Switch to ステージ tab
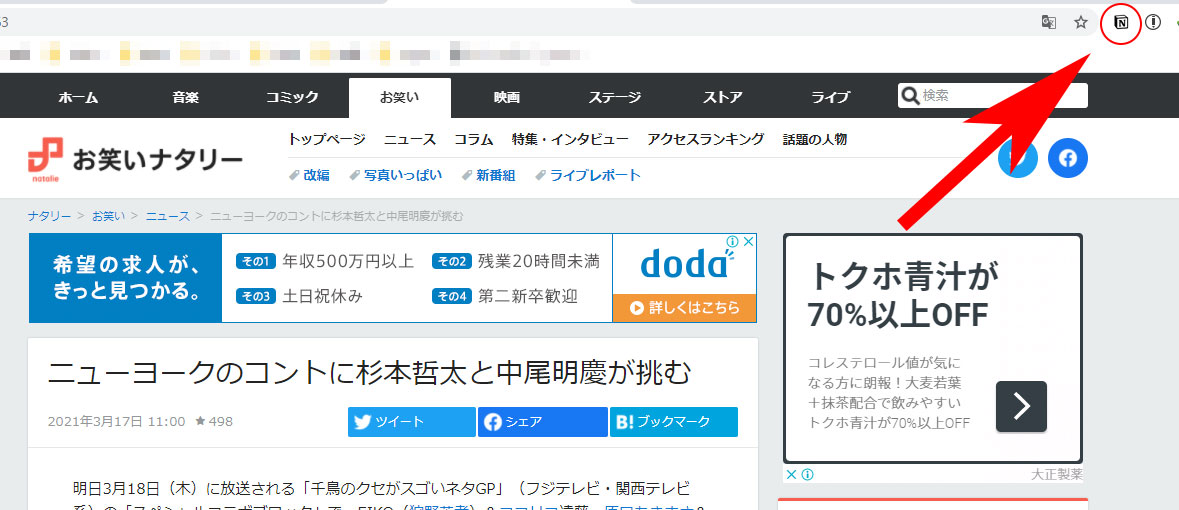The image size is (1179, 510). (x=614, y=97)
